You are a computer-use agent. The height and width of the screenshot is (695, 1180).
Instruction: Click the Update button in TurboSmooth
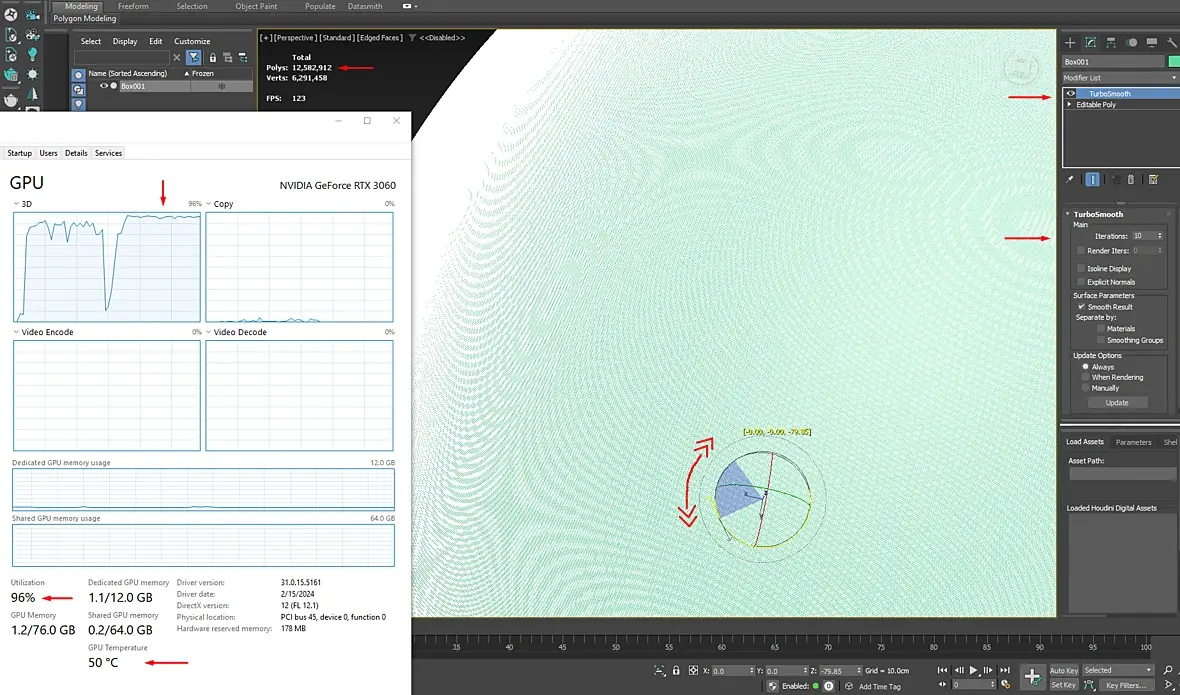(x=1117, y=403)
